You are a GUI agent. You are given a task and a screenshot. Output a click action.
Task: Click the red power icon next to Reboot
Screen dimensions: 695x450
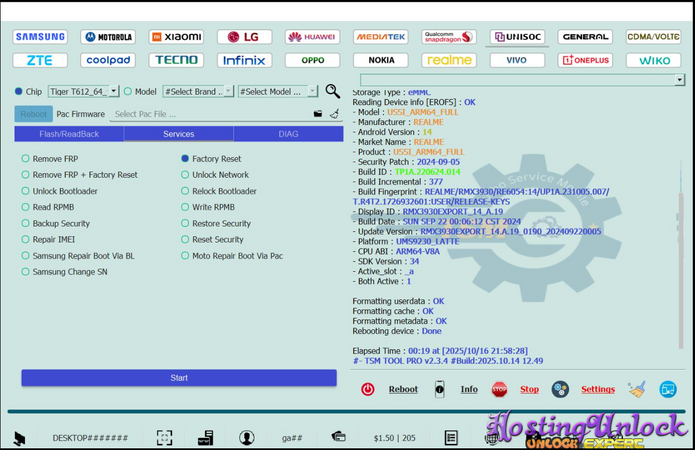click(x=367, y=389)
